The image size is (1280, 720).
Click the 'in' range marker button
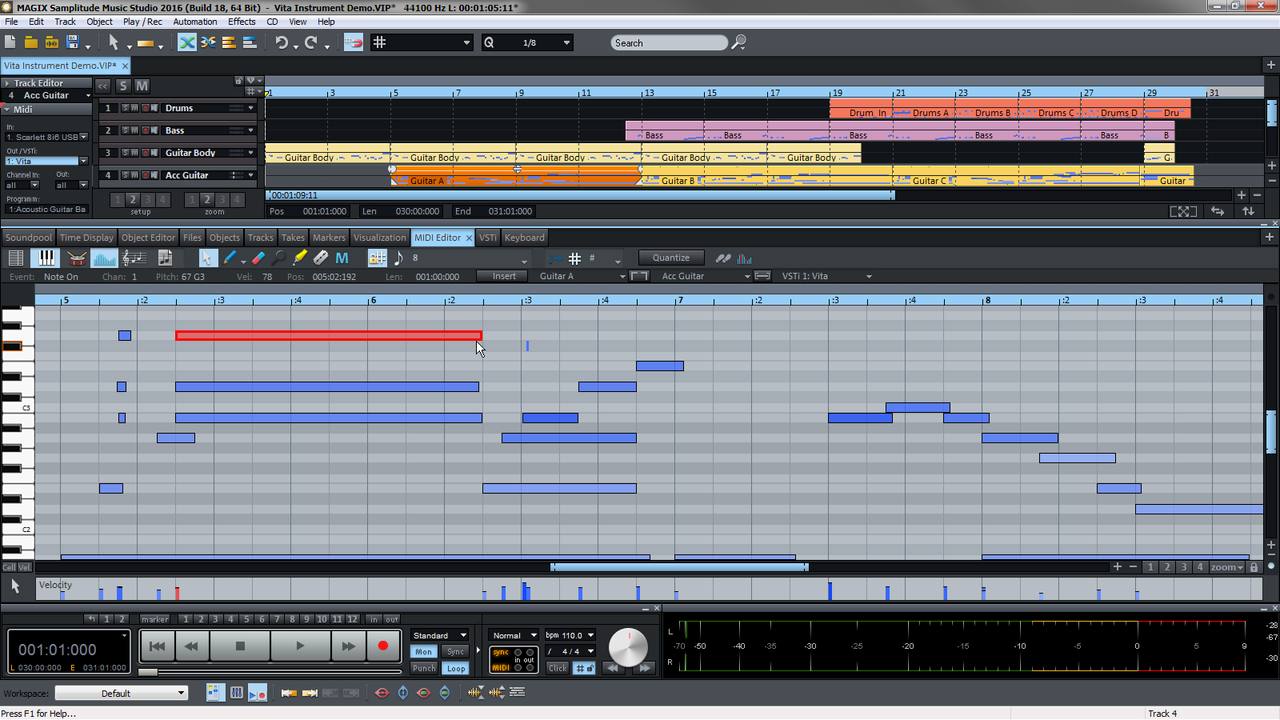[374, 619]
